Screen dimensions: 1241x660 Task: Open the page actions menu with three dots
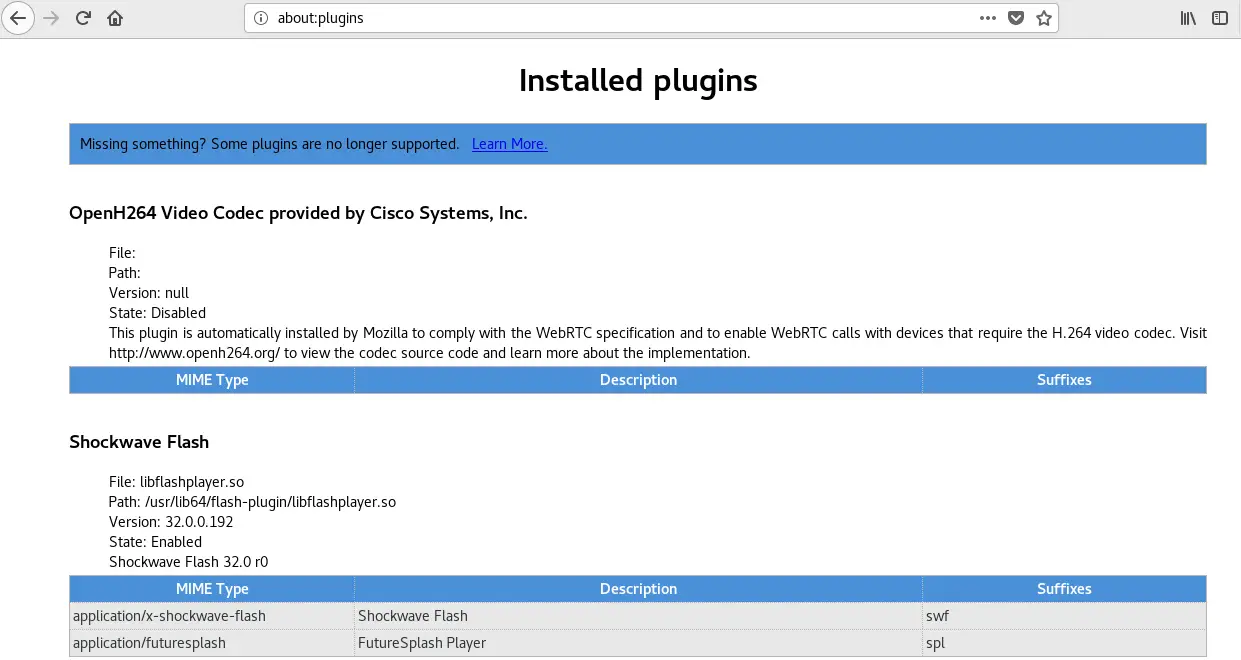click(987, 17)
